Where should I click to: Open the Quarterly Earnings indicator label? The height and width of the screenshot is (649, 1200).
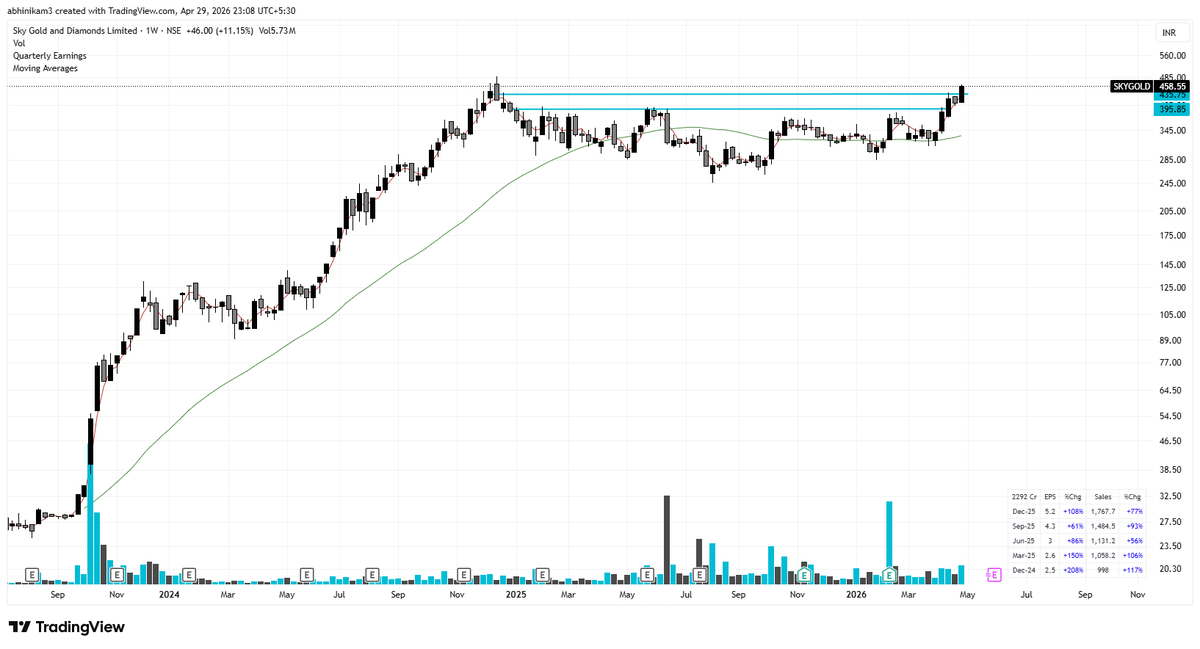click(49, 56)
